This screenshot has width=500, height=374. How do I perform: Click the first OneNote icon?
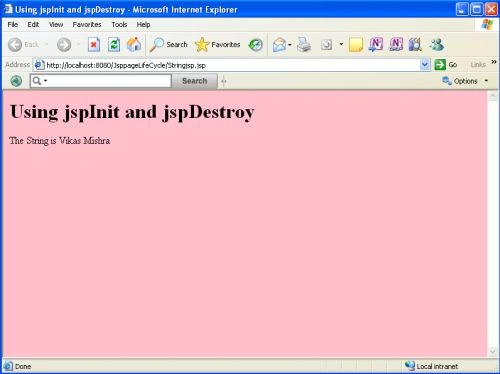pyautogui.click(x=376, y=44)
